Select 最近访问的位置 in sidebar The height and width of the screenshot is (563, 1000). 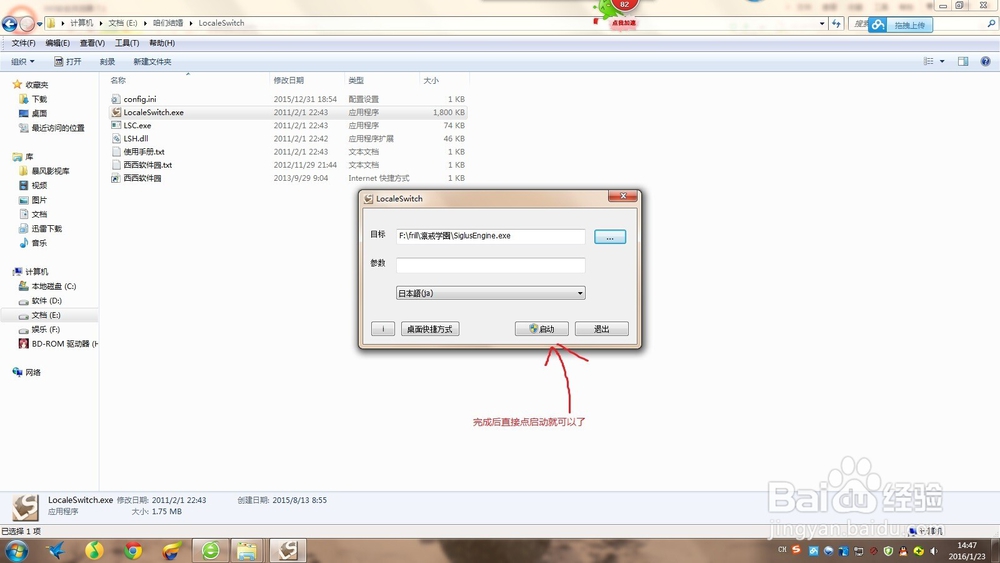[x=57, y=128]
